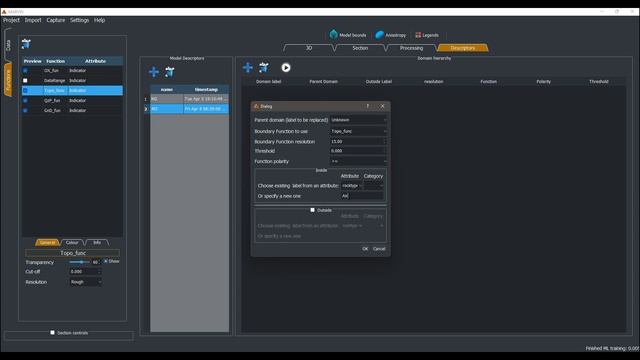
Task: Add a domain with Domain hierarchy plus icon
Action: pos(247,67)
